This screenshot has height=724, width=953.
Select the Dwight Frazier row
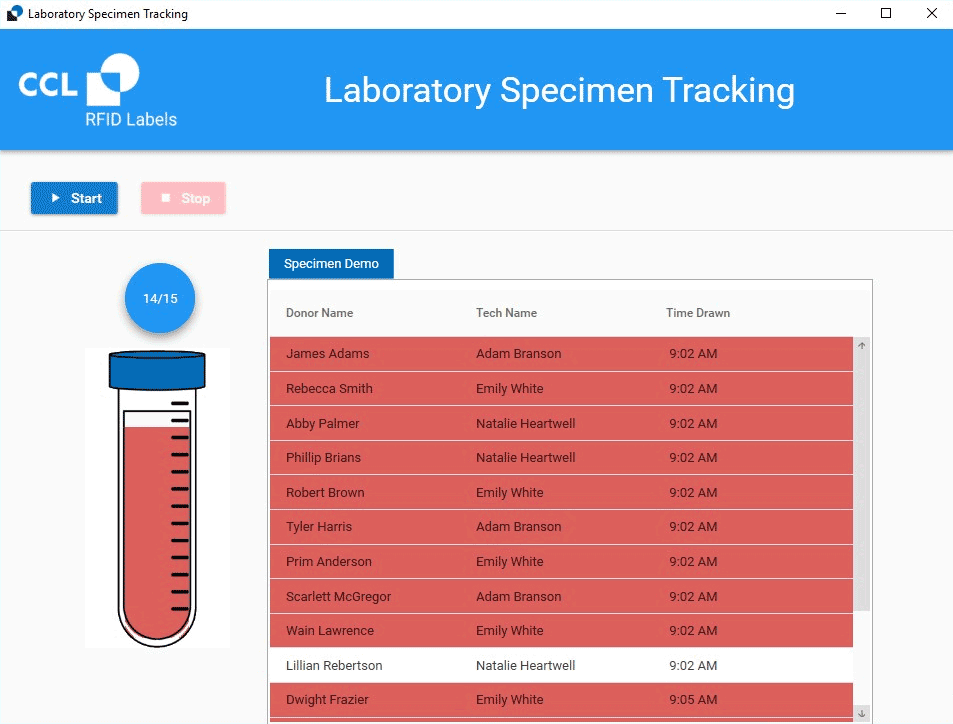(x=560, y=700)
